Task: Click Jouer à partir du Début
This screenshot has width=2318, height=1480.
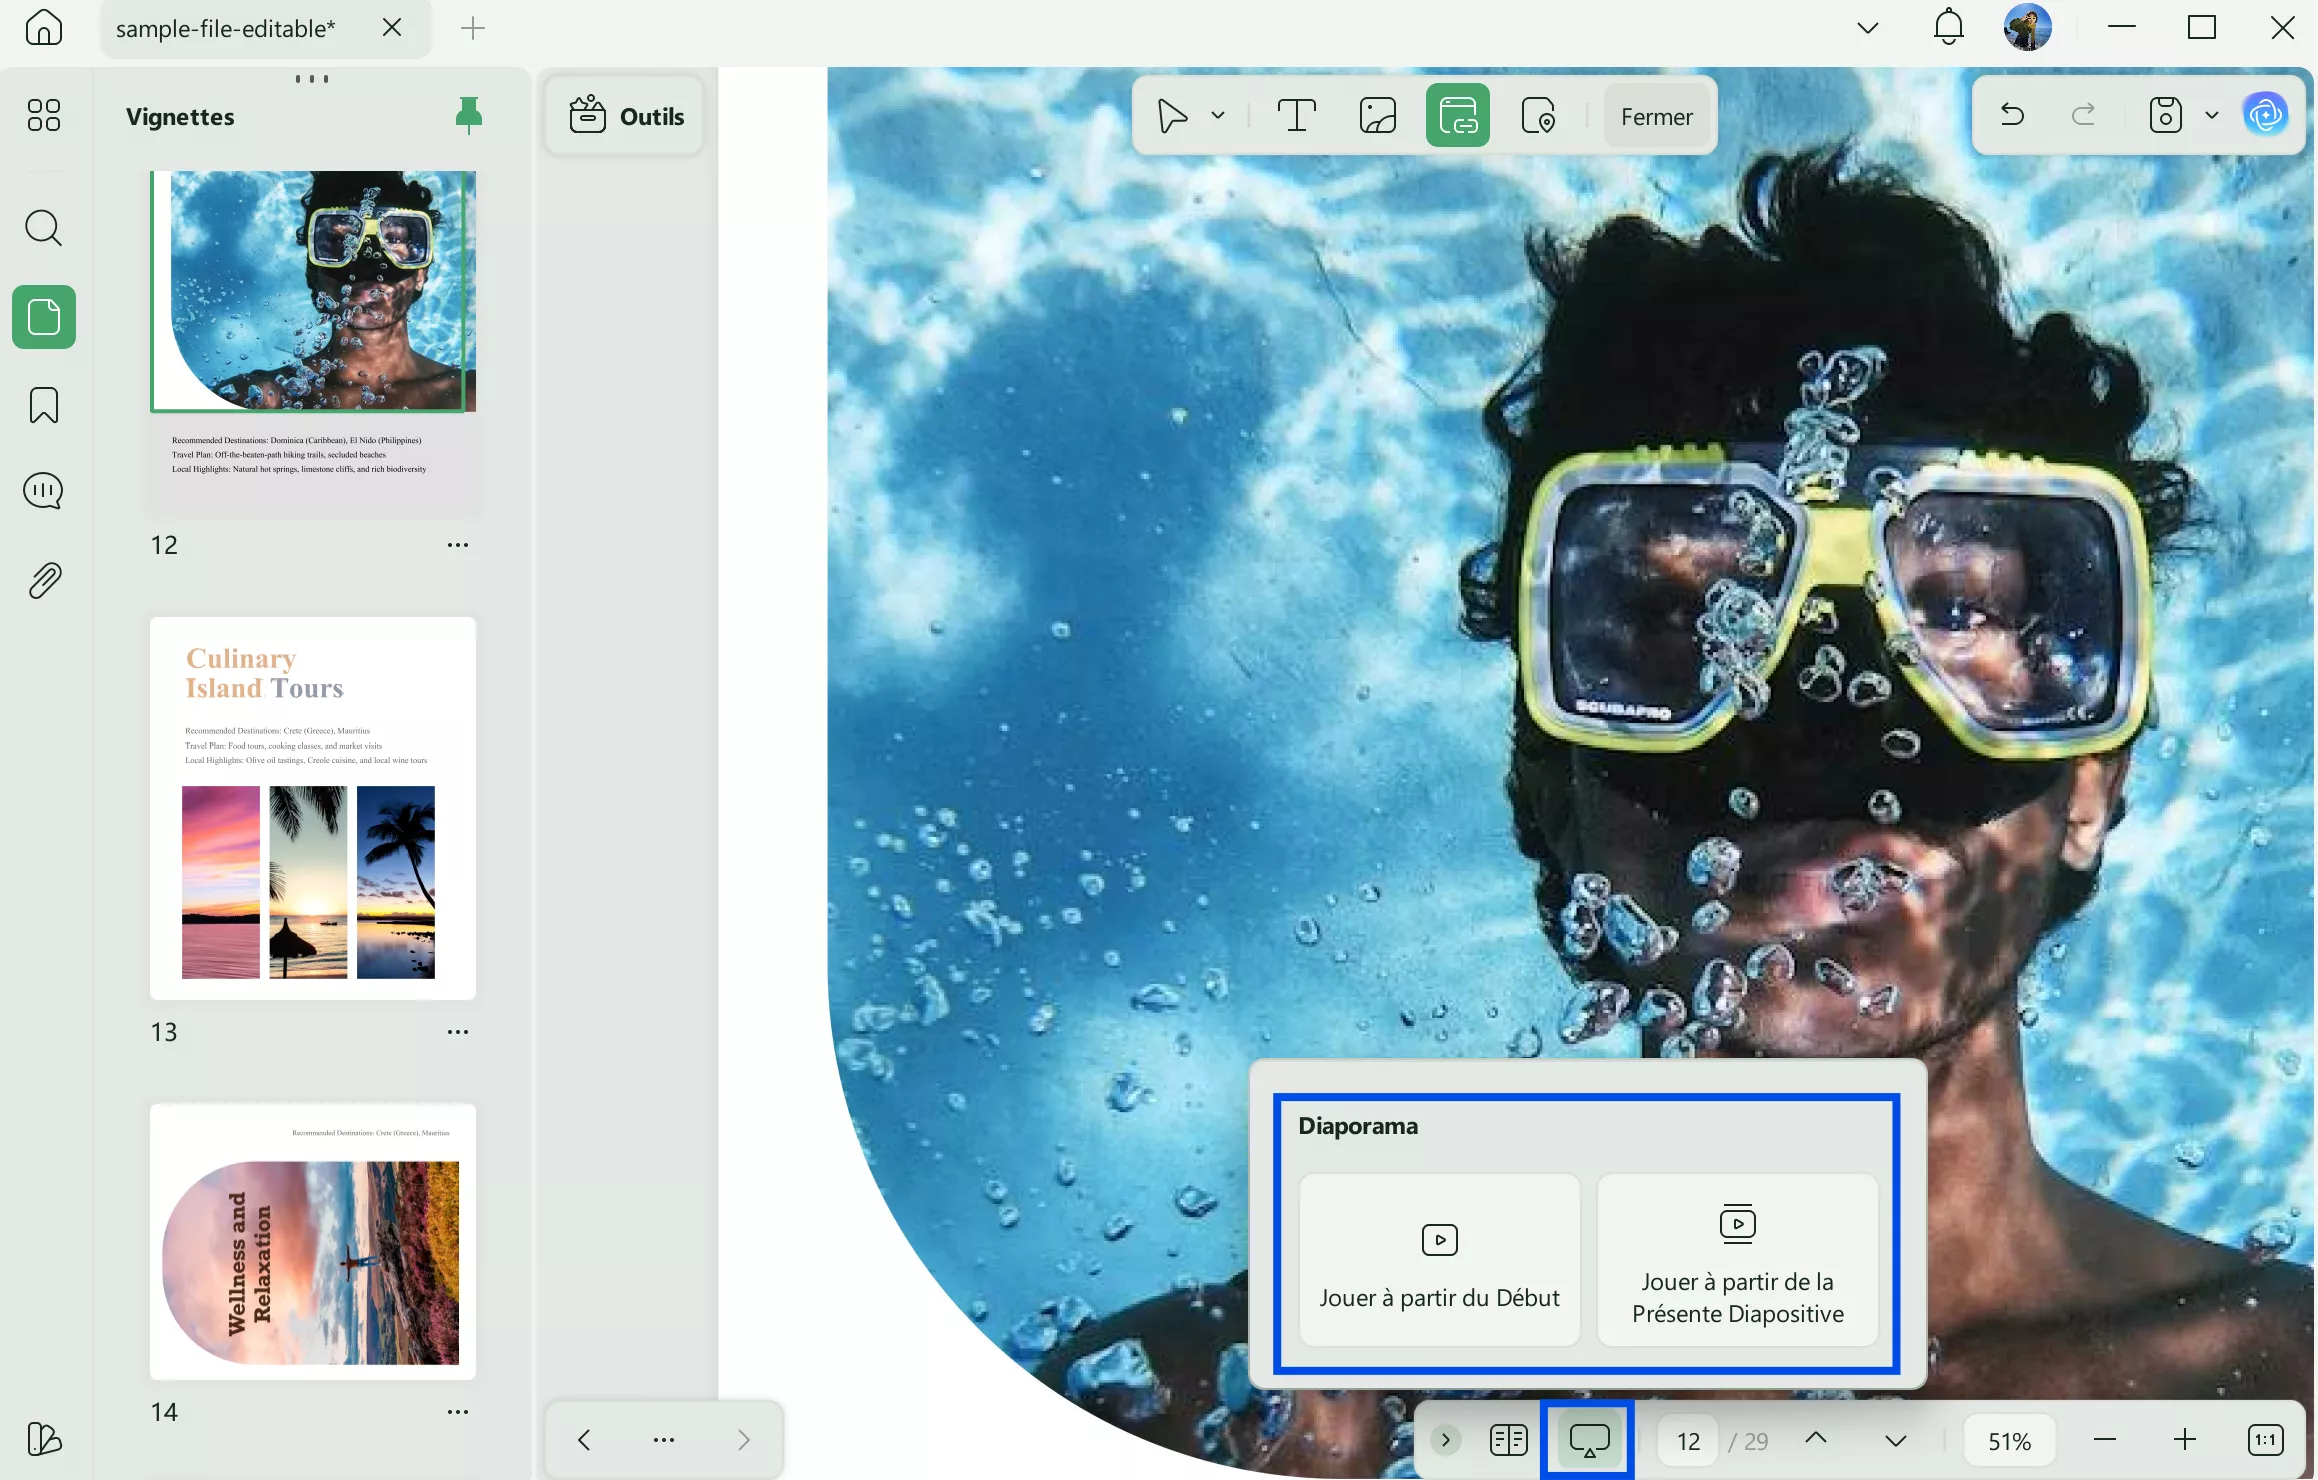Action: click(x=1439, y=1260)
